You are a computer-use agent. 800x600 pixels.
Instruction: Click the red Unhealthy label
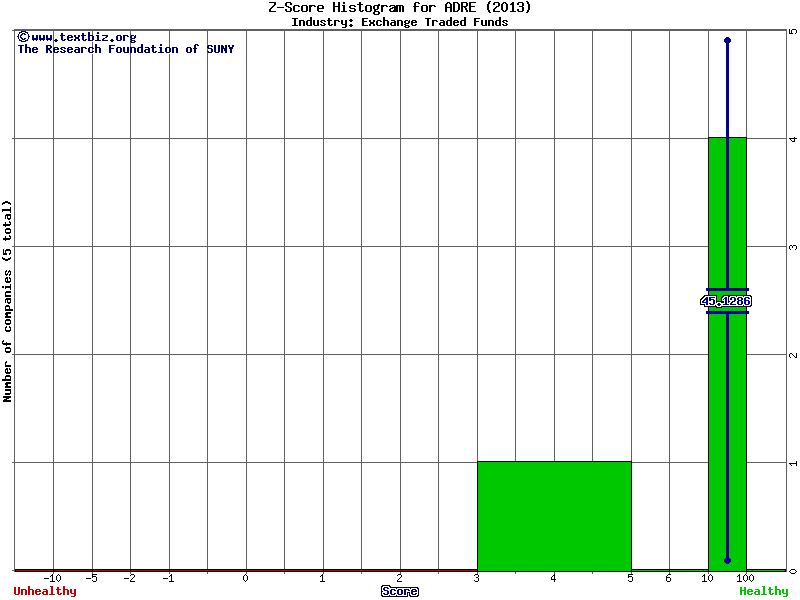click(45, 591)
